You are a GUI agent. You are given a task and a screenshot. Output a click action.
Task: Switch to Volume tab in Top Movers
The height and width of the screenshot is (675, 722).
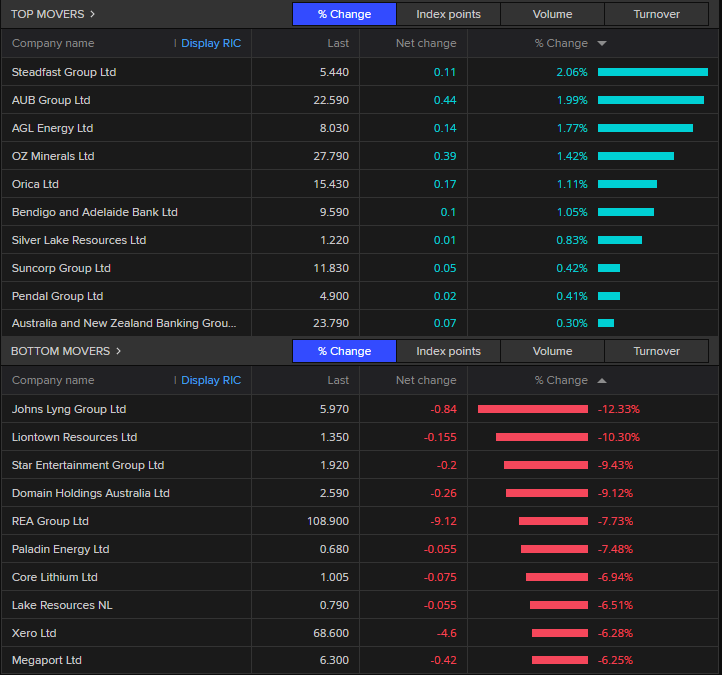pyautogui.click(x=553, y=14)
